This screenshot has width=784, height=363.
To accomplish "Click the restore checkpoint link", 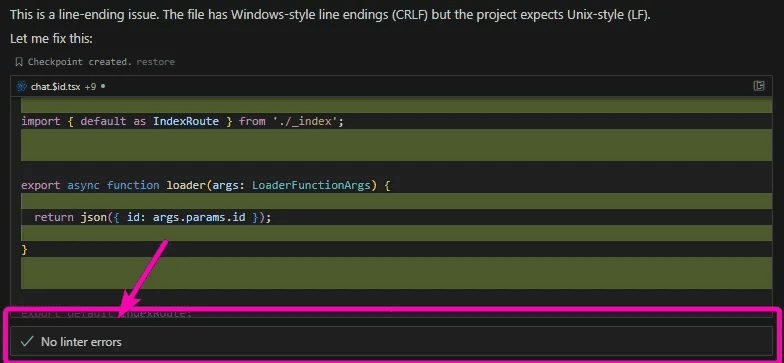I will point(156,62).
